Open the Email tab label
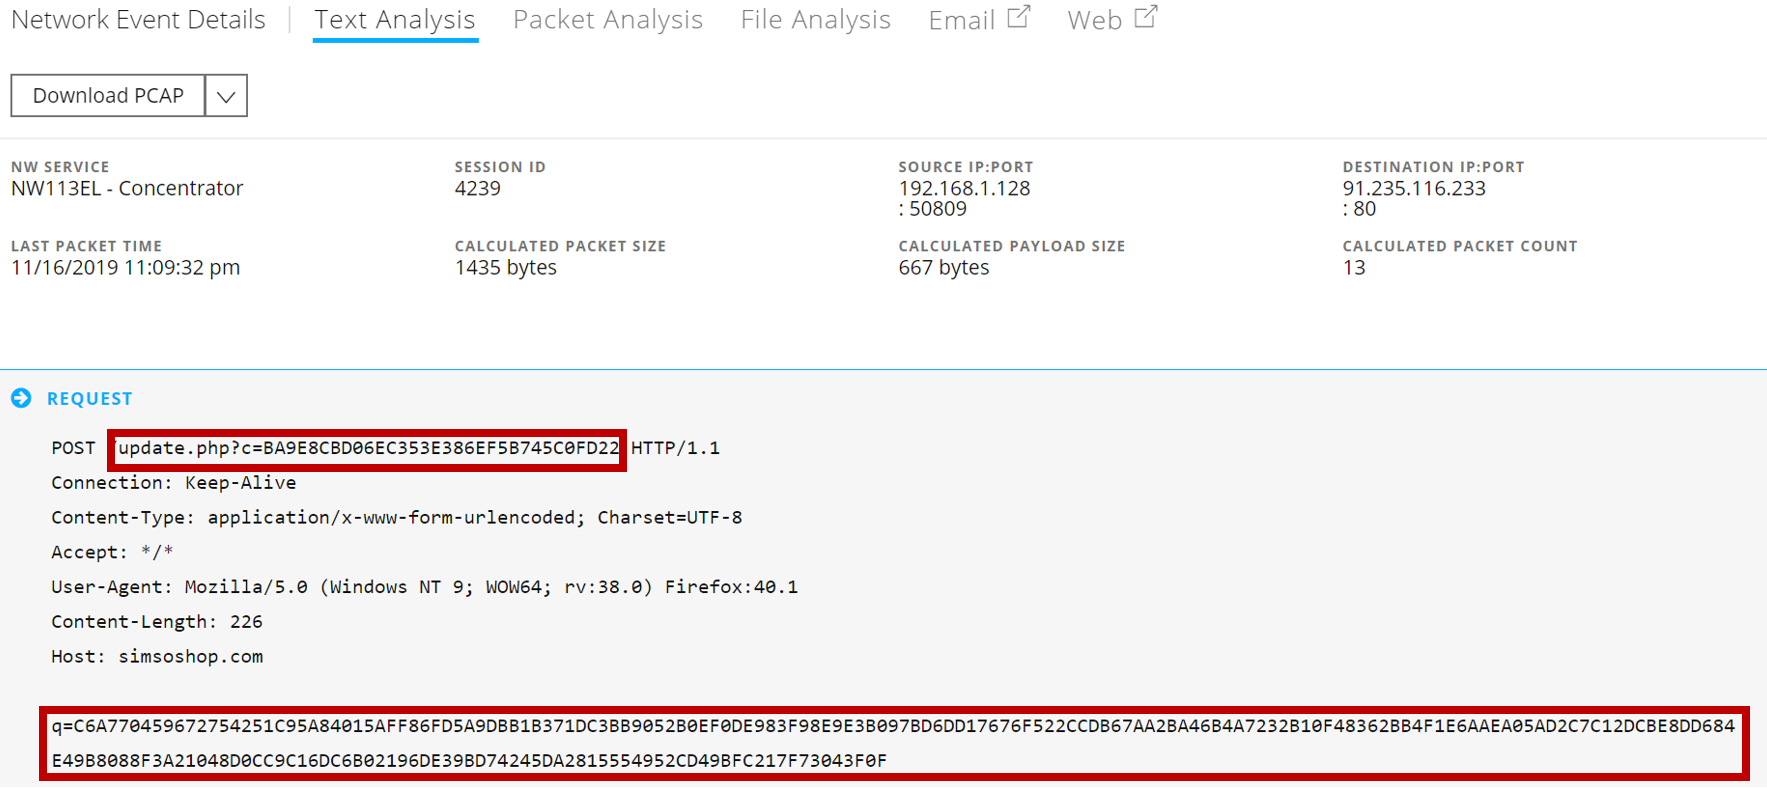 [x=961, y=21]
